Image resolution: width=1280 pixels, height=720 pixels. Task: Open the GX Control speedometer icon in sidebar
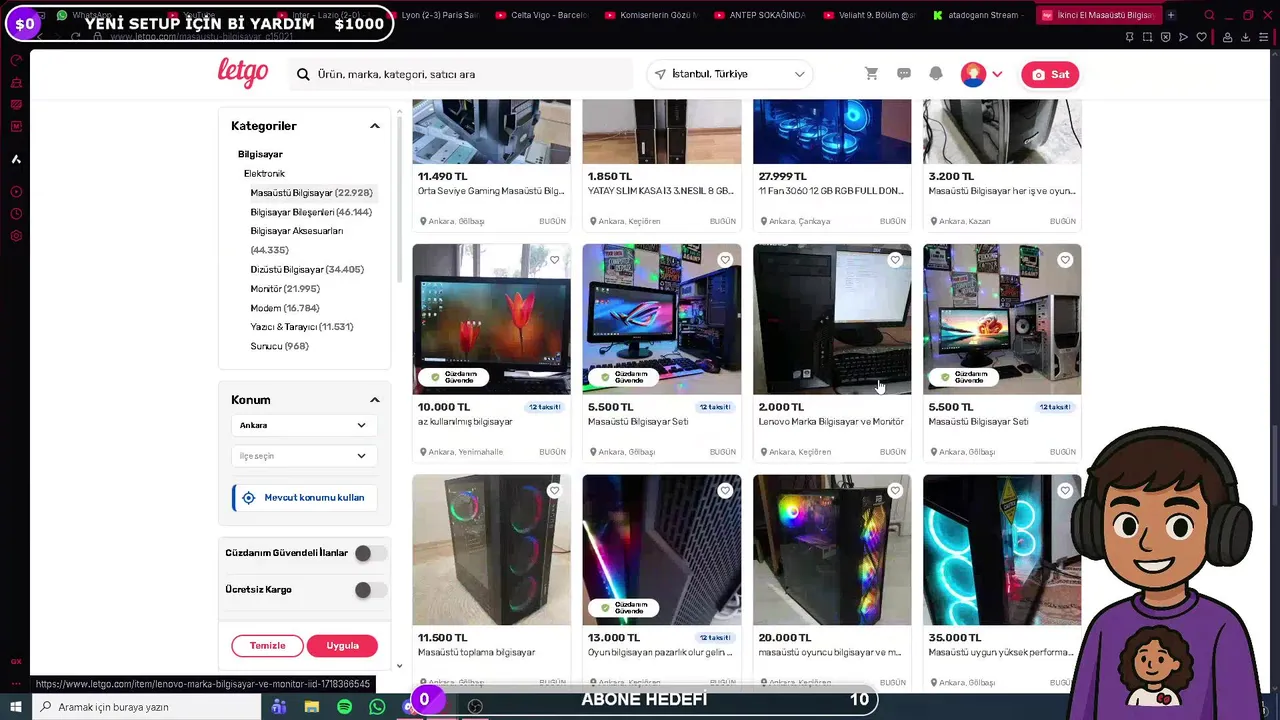(16, 60)
